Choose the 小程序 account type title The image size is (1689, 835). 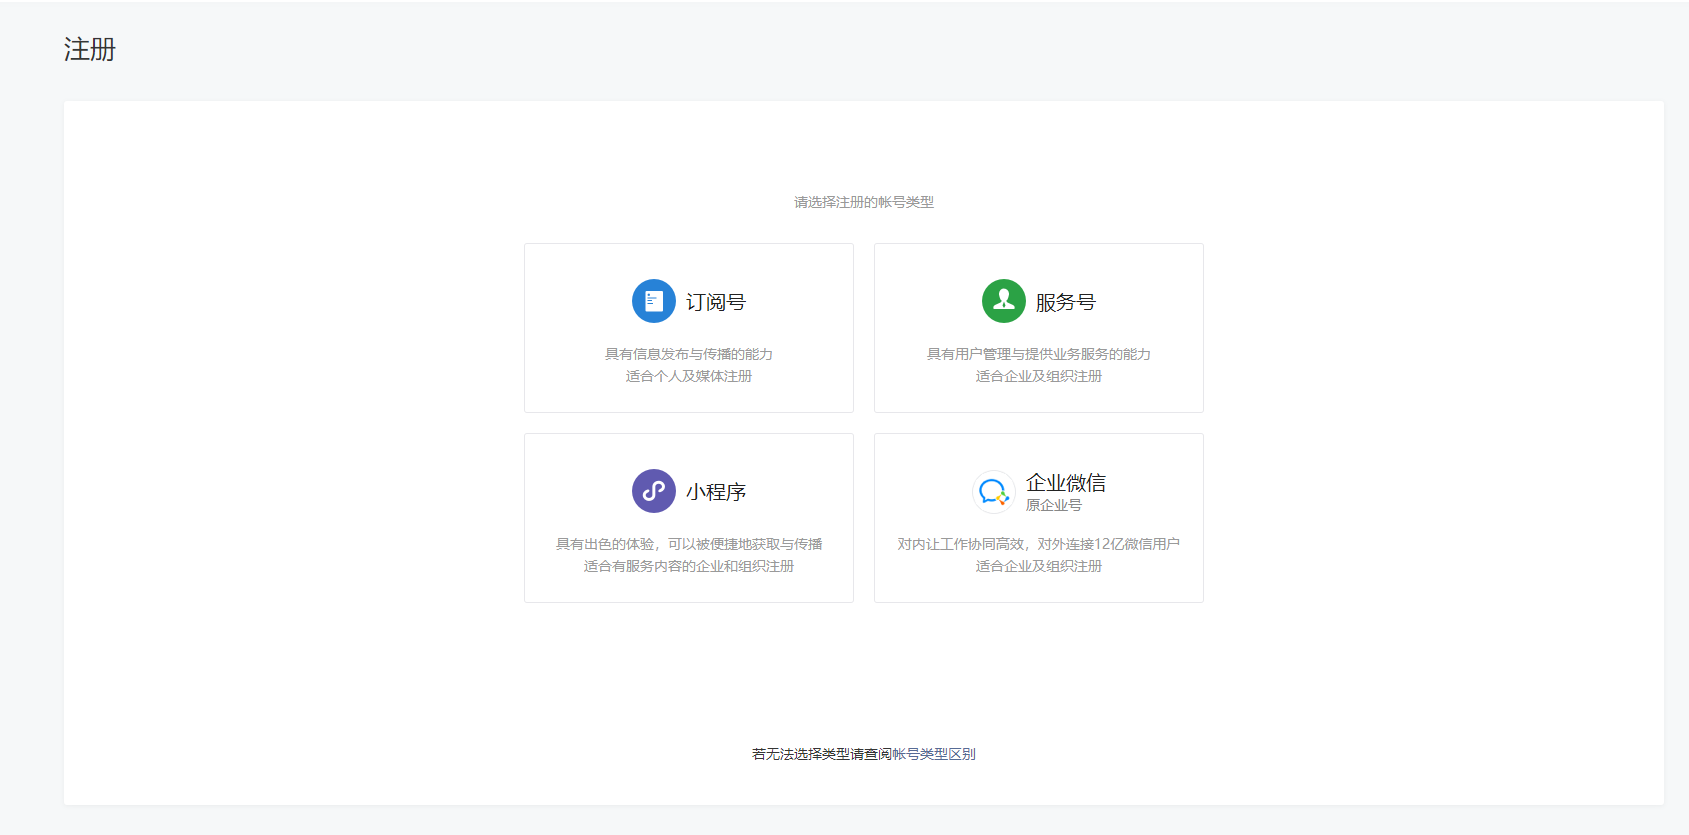click(x=716, y=492)
